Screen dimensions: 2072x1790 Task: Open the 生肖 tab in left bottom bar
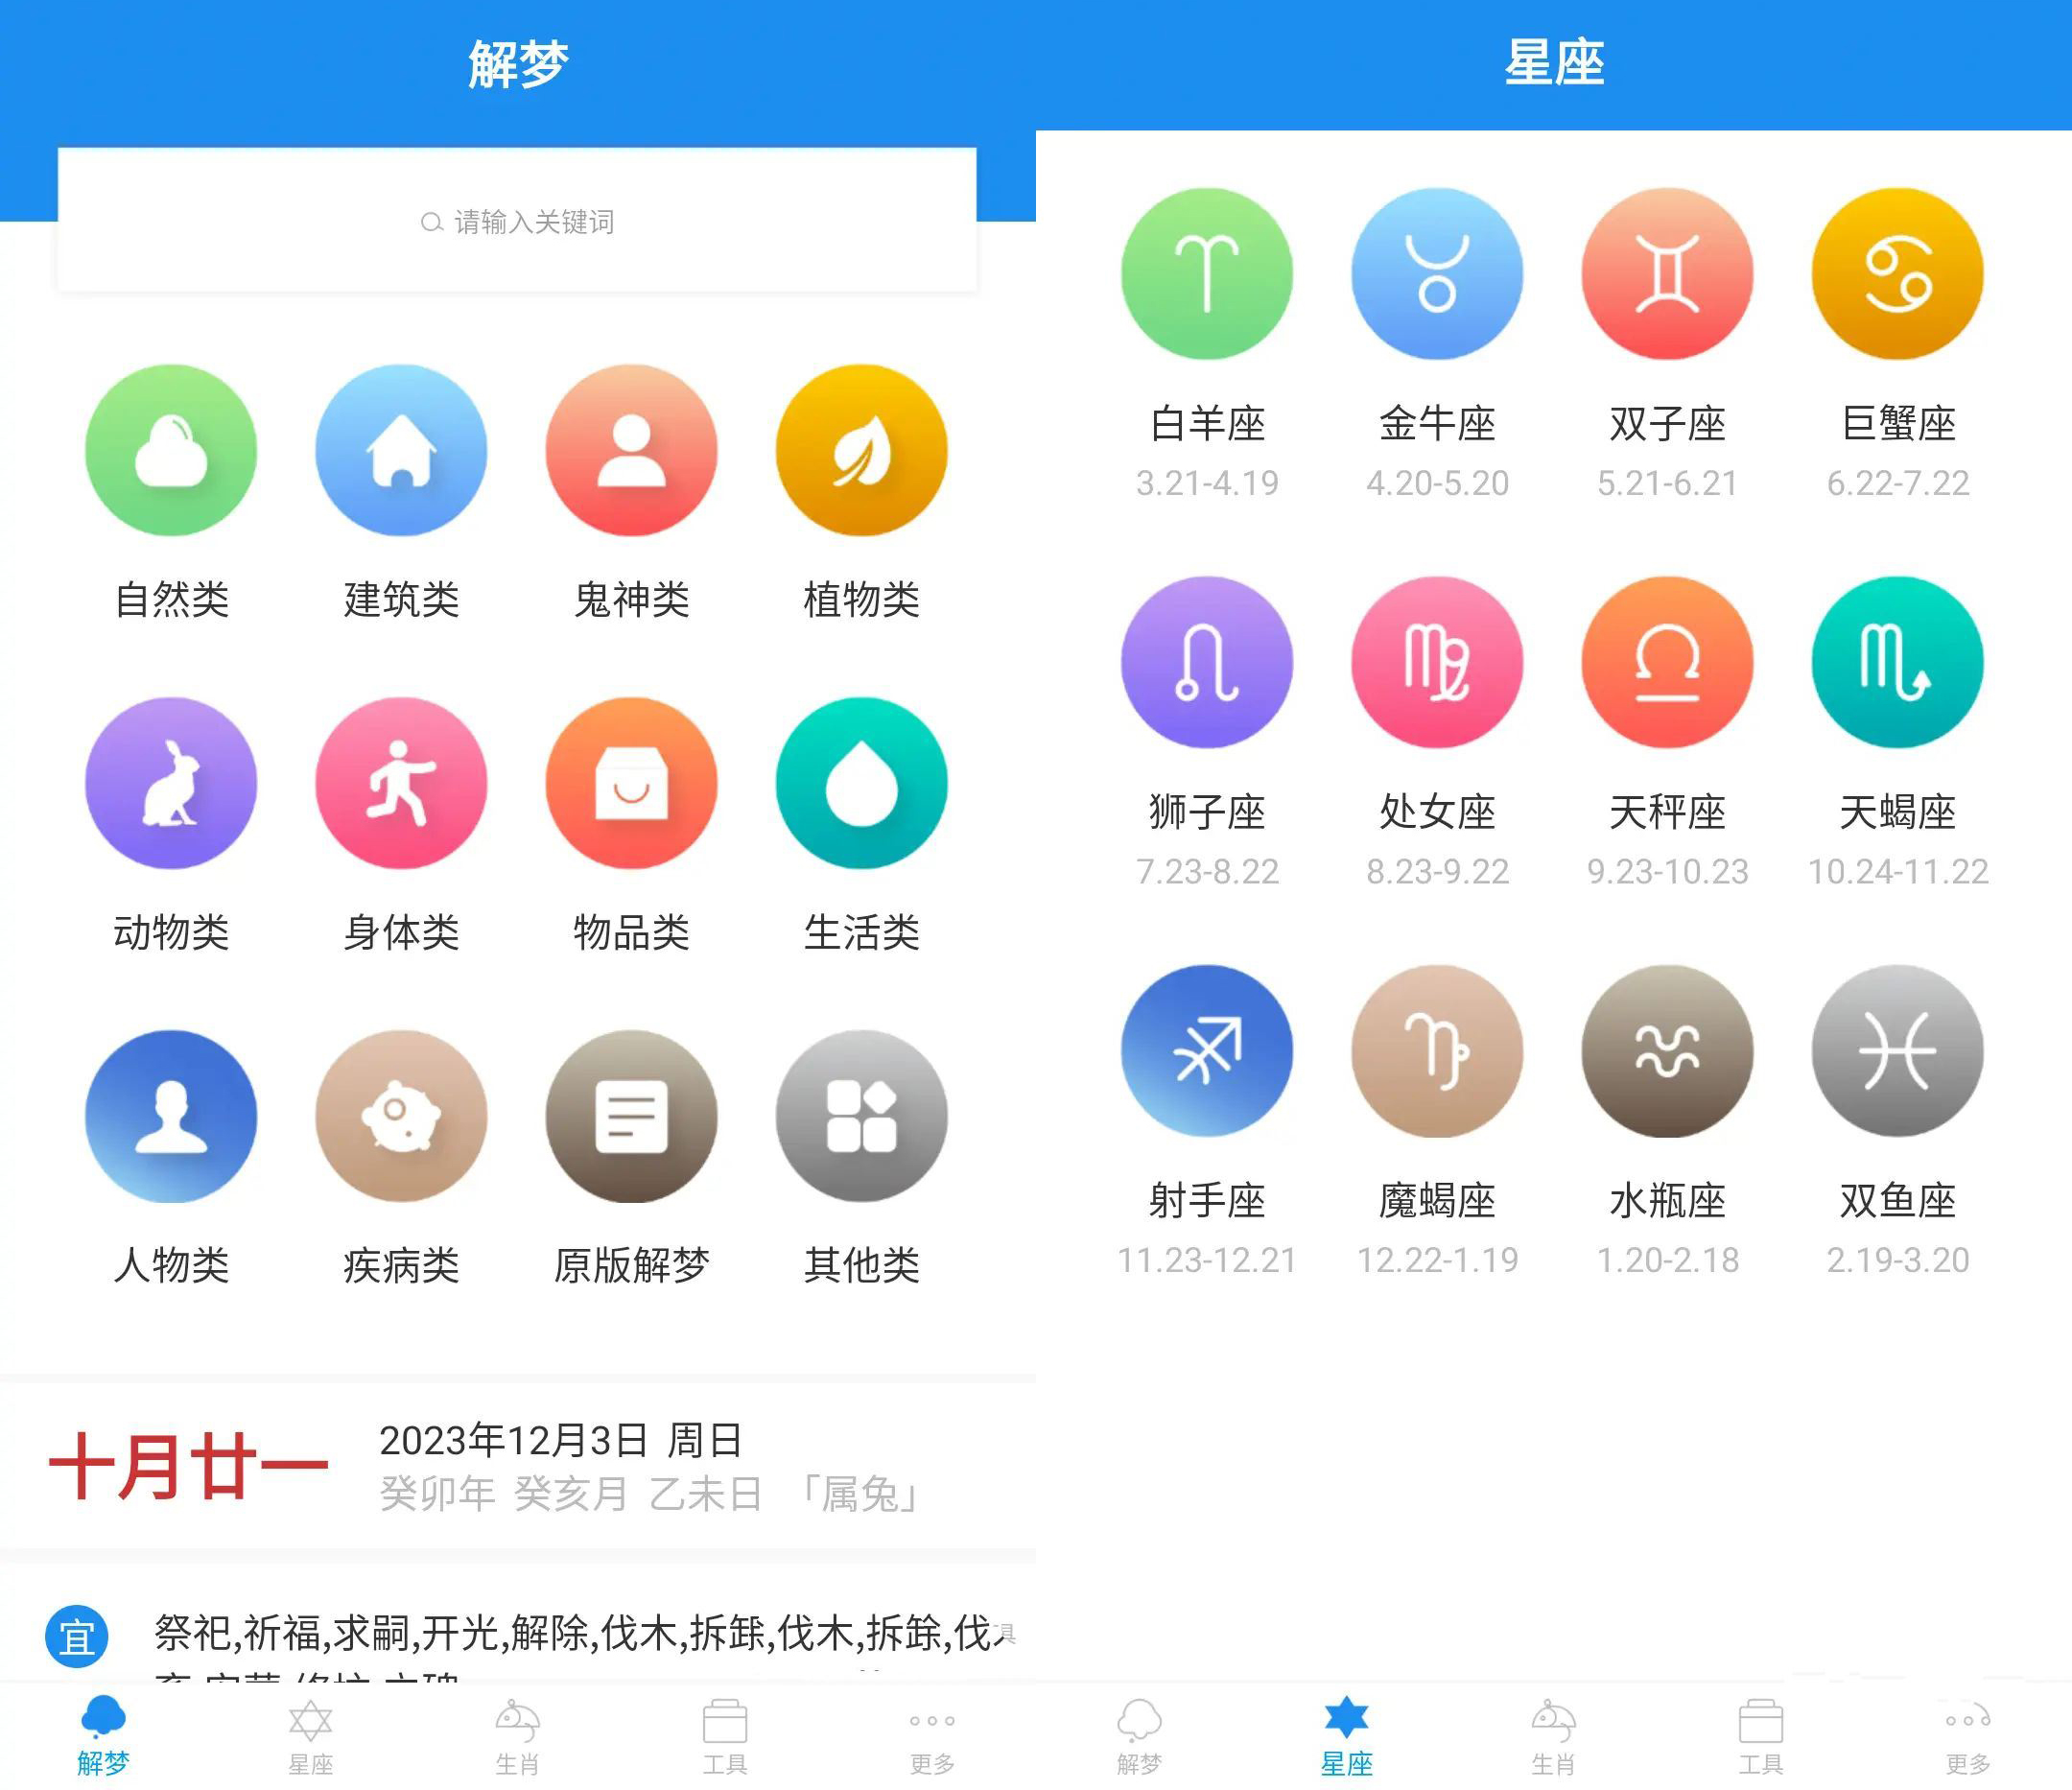coord(517,1737)
